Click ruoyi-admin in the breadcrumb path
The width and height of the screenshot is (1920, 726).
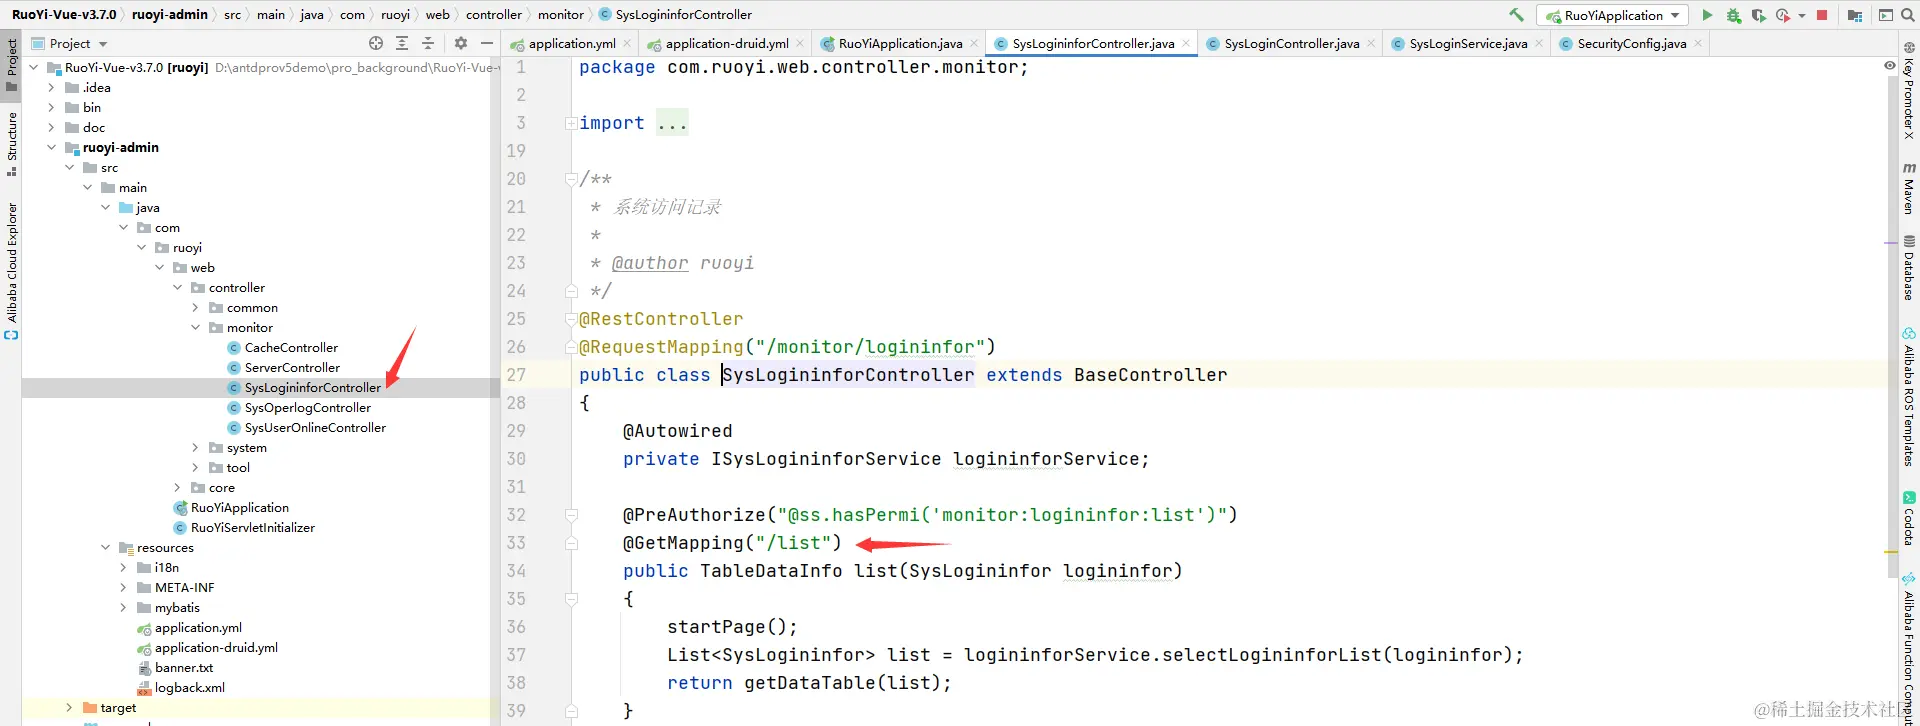tap(170, 15)
